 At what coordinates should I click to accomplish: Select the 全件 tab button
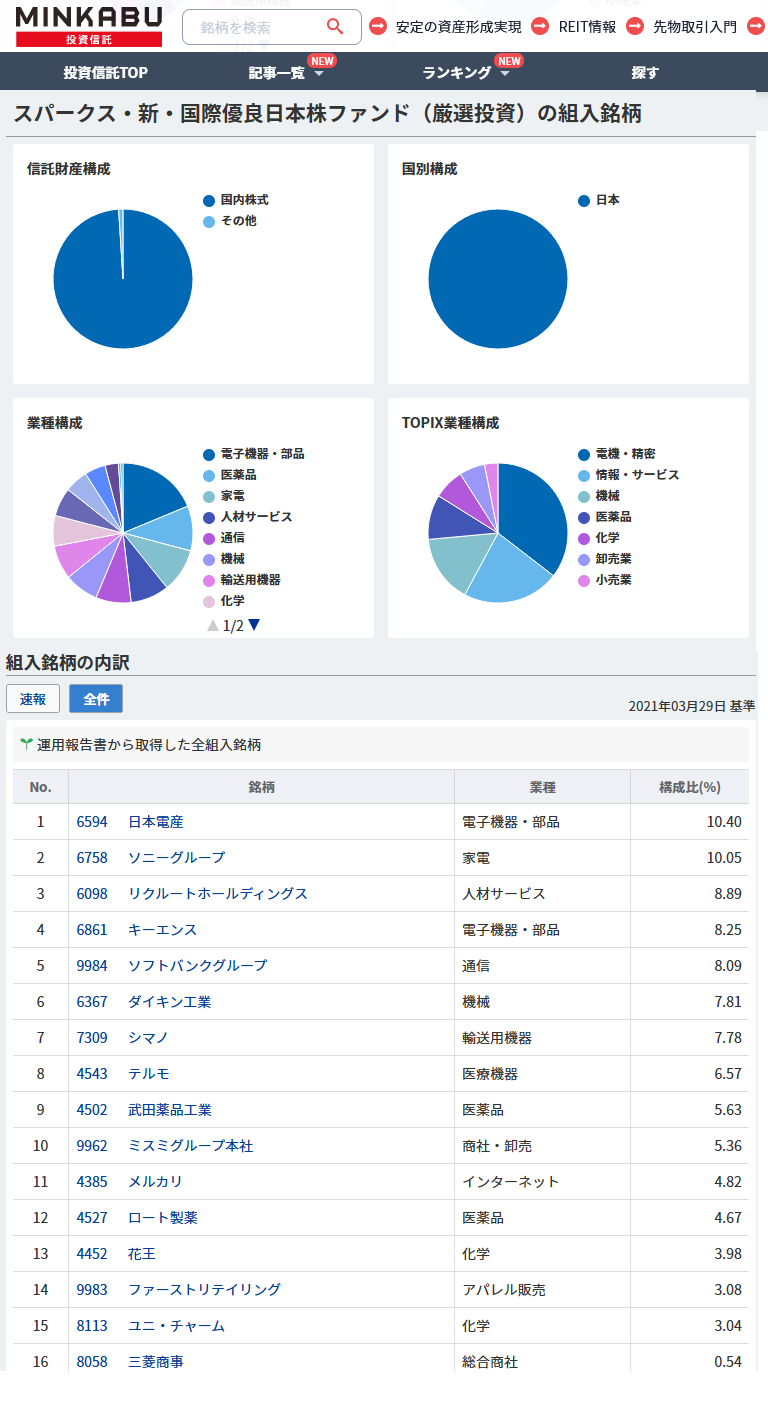click(96, 699)
